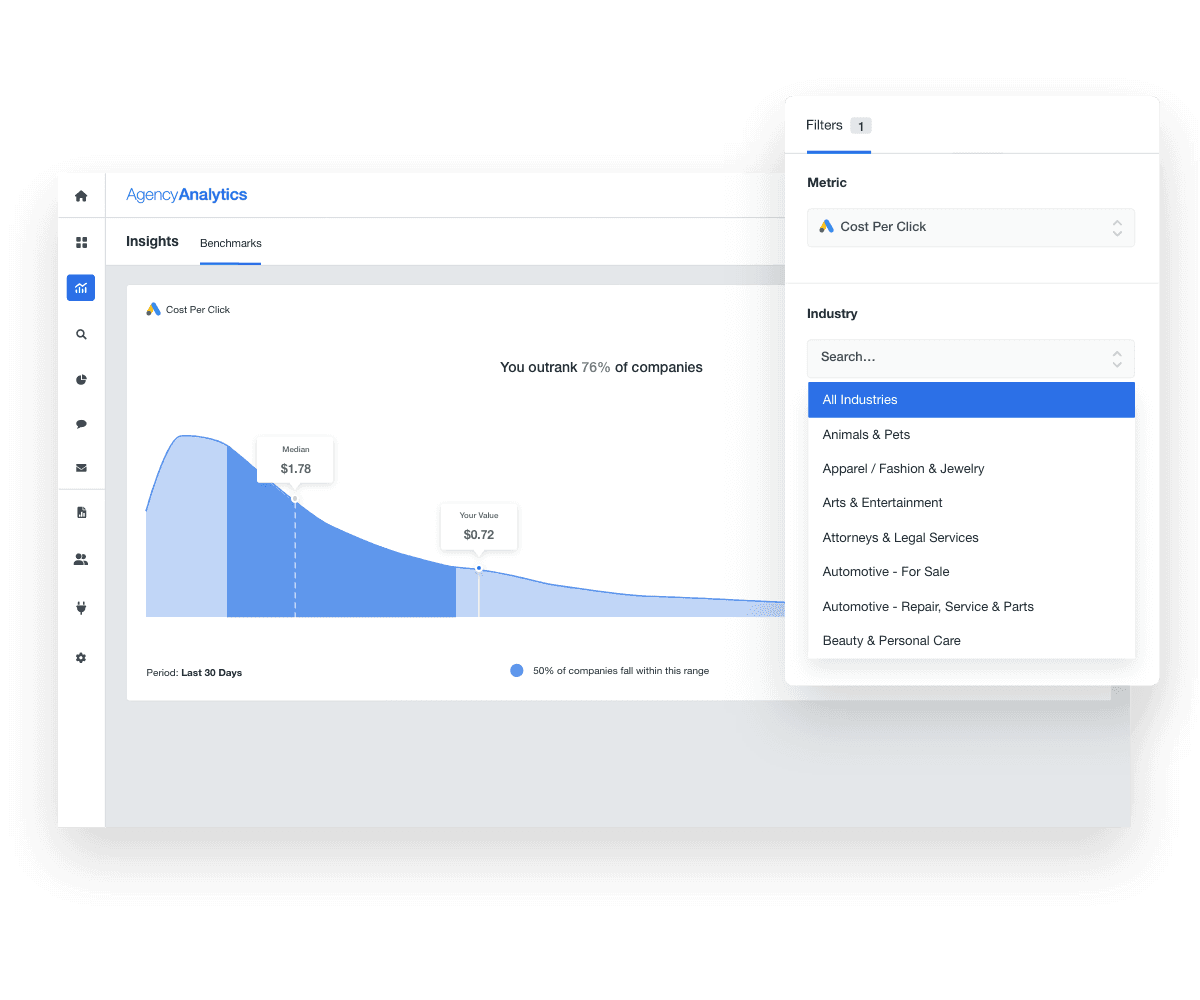
Task: Click the chat bubble sidebar icon
Action: pos(81,424)
